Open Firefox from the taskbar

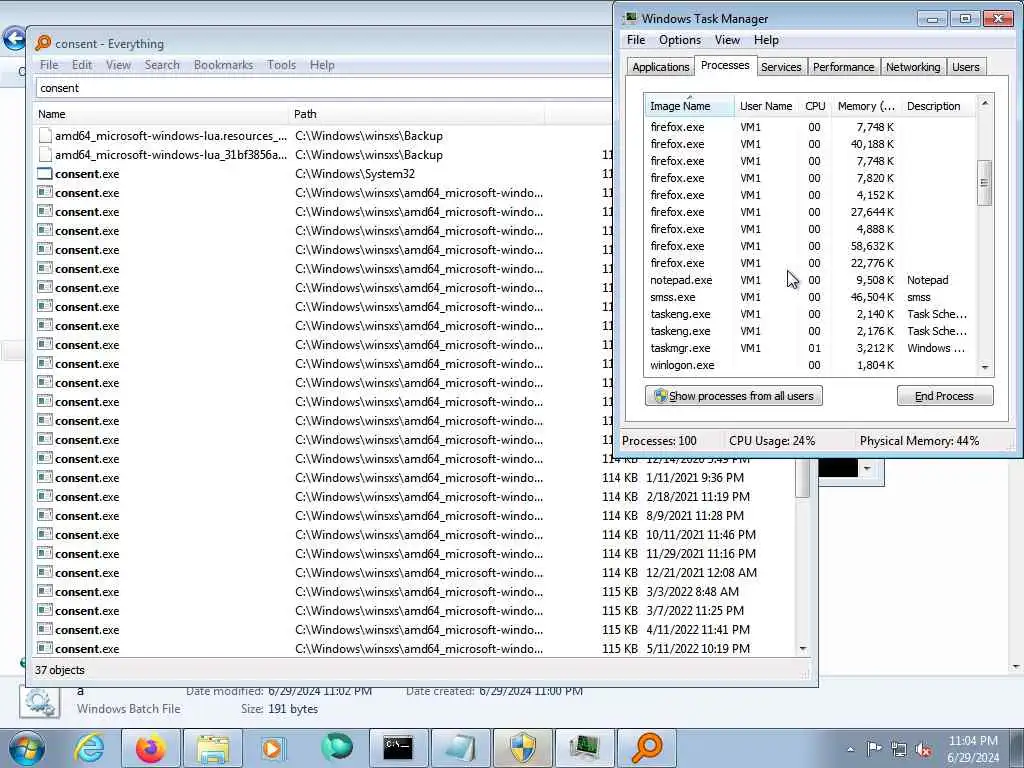(150, 748)
